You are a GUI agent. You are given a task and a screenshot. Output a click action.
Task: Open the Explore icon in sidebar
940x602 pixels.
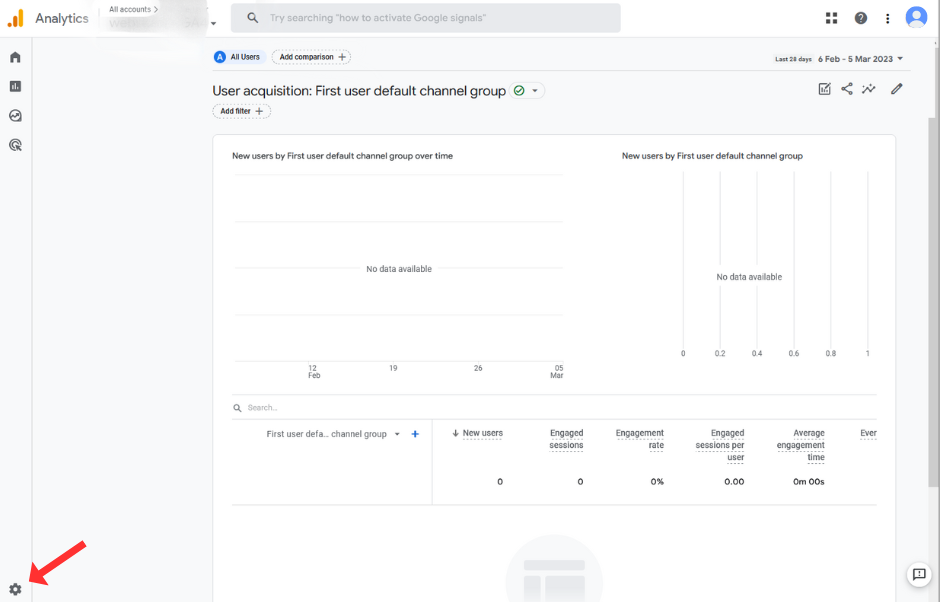point(16,116)
